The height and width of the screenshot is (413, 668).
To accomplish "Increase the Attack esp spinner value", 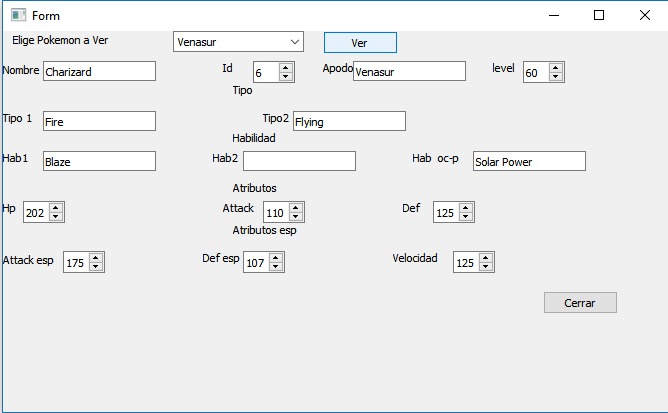I will point(96,258).
